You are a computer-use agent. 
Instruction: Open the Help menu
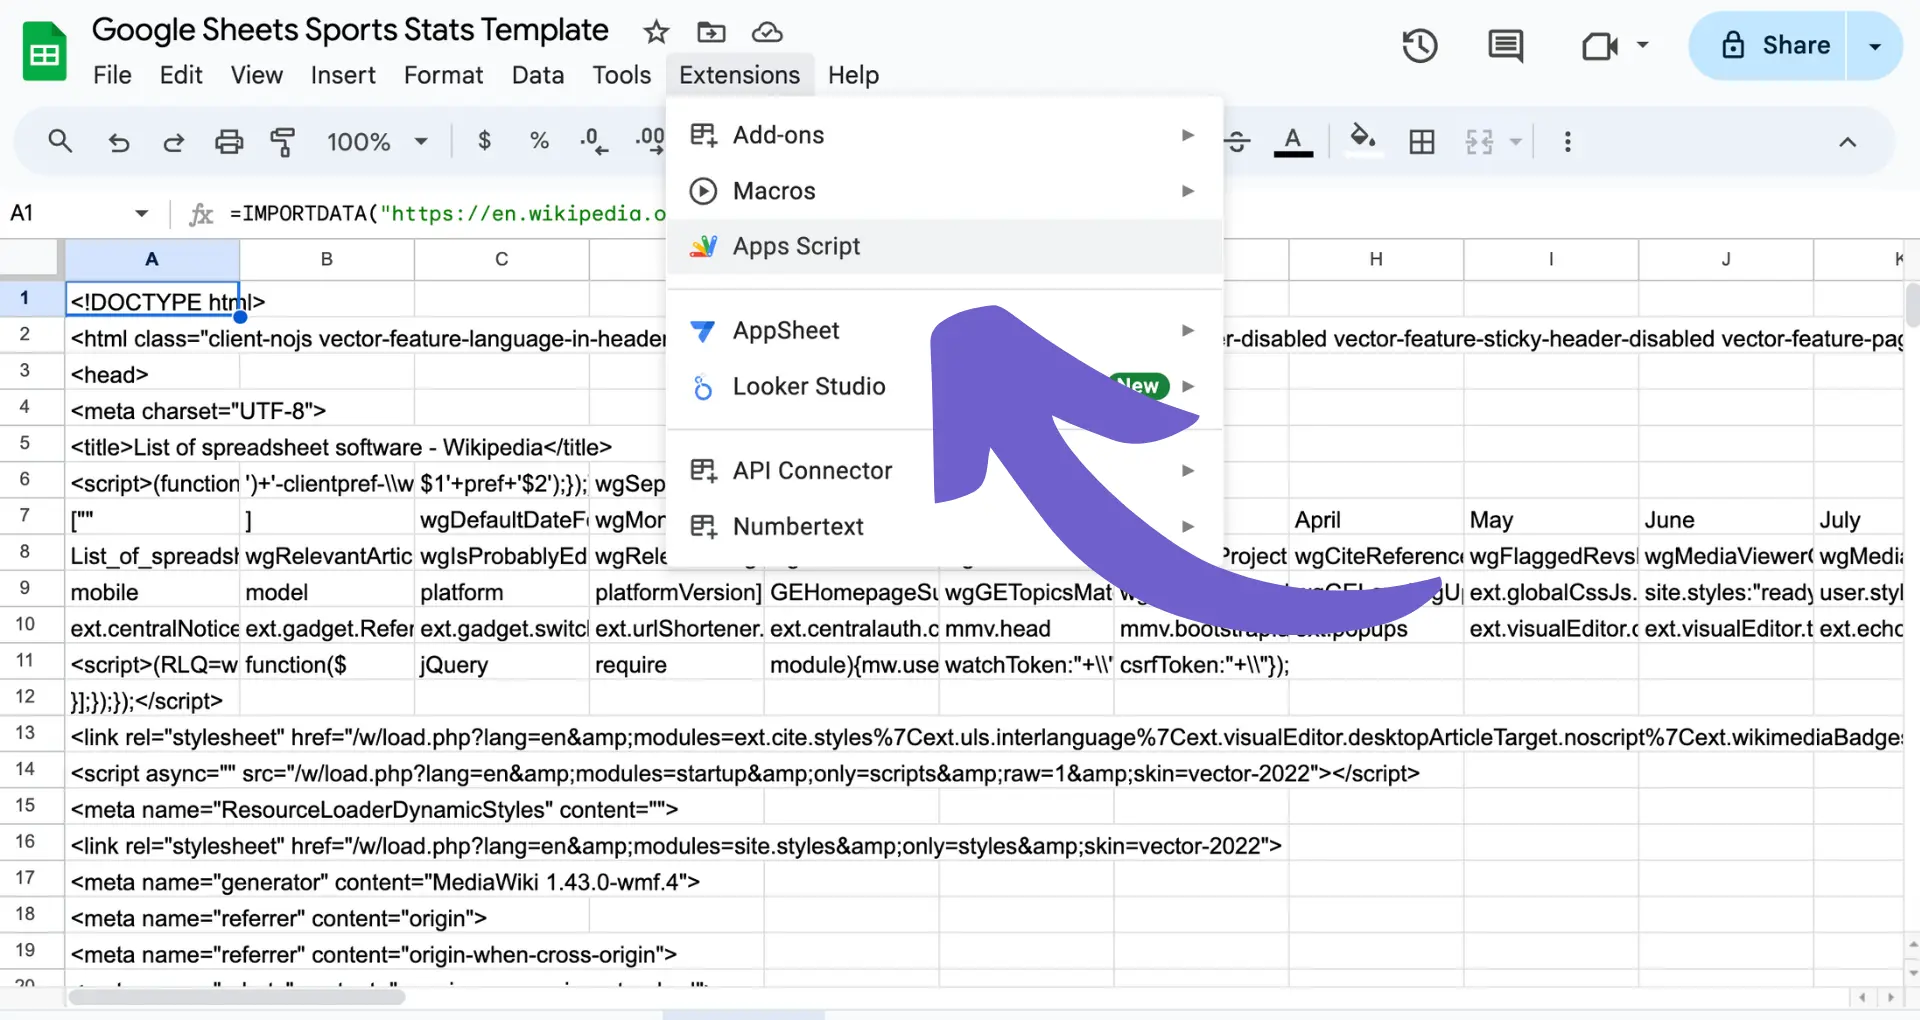pos(853,75)
